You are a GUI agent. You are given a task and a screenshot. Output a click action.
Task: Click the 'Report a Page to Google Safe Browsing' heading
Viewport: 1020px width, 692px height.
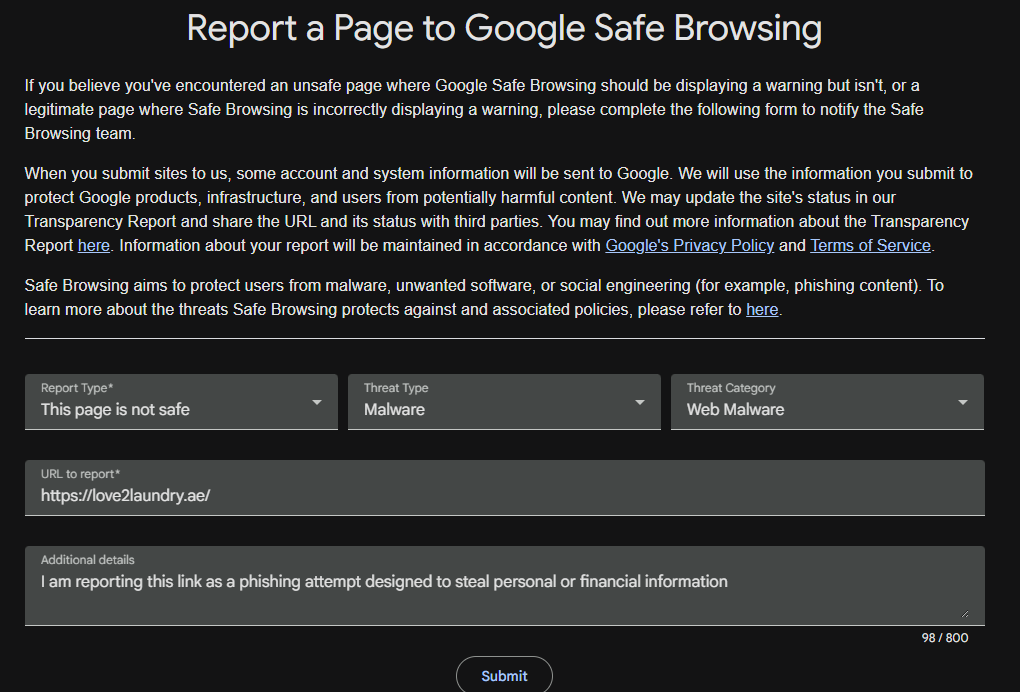point(504,29)
